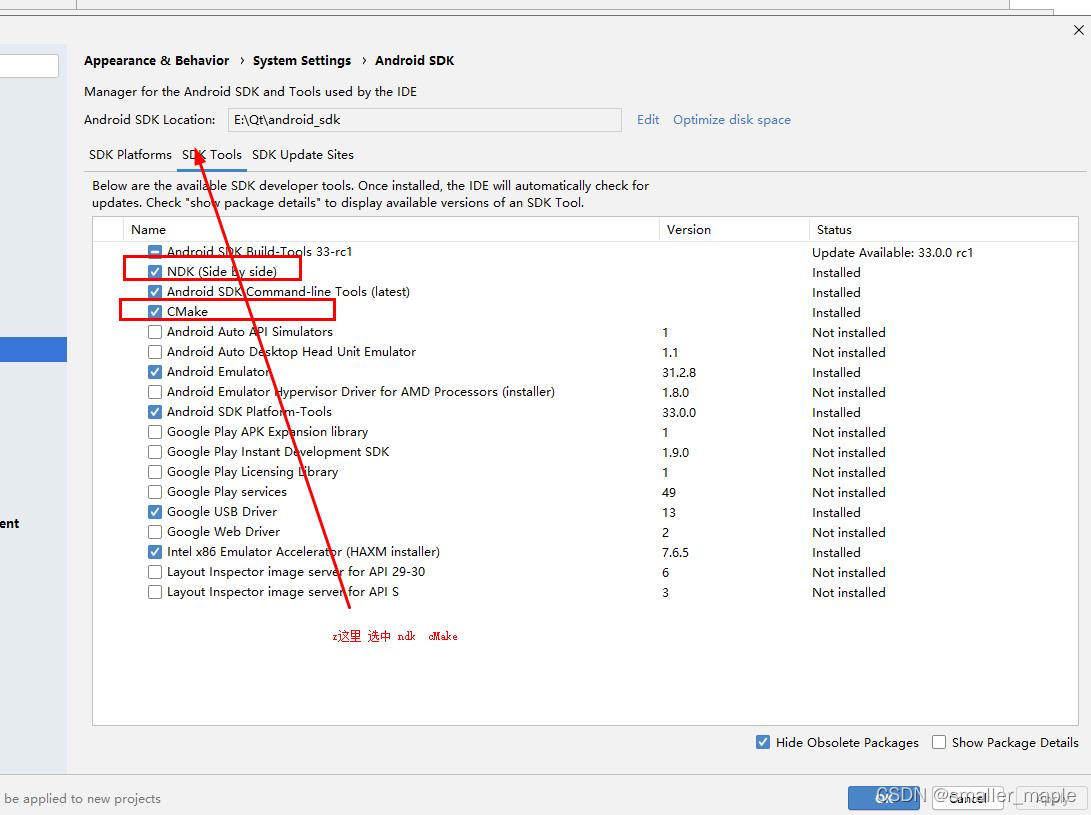Enable Show Package Details option
Screen dimensions: 1091x815
pyautogui.click(x=939, y=743)
